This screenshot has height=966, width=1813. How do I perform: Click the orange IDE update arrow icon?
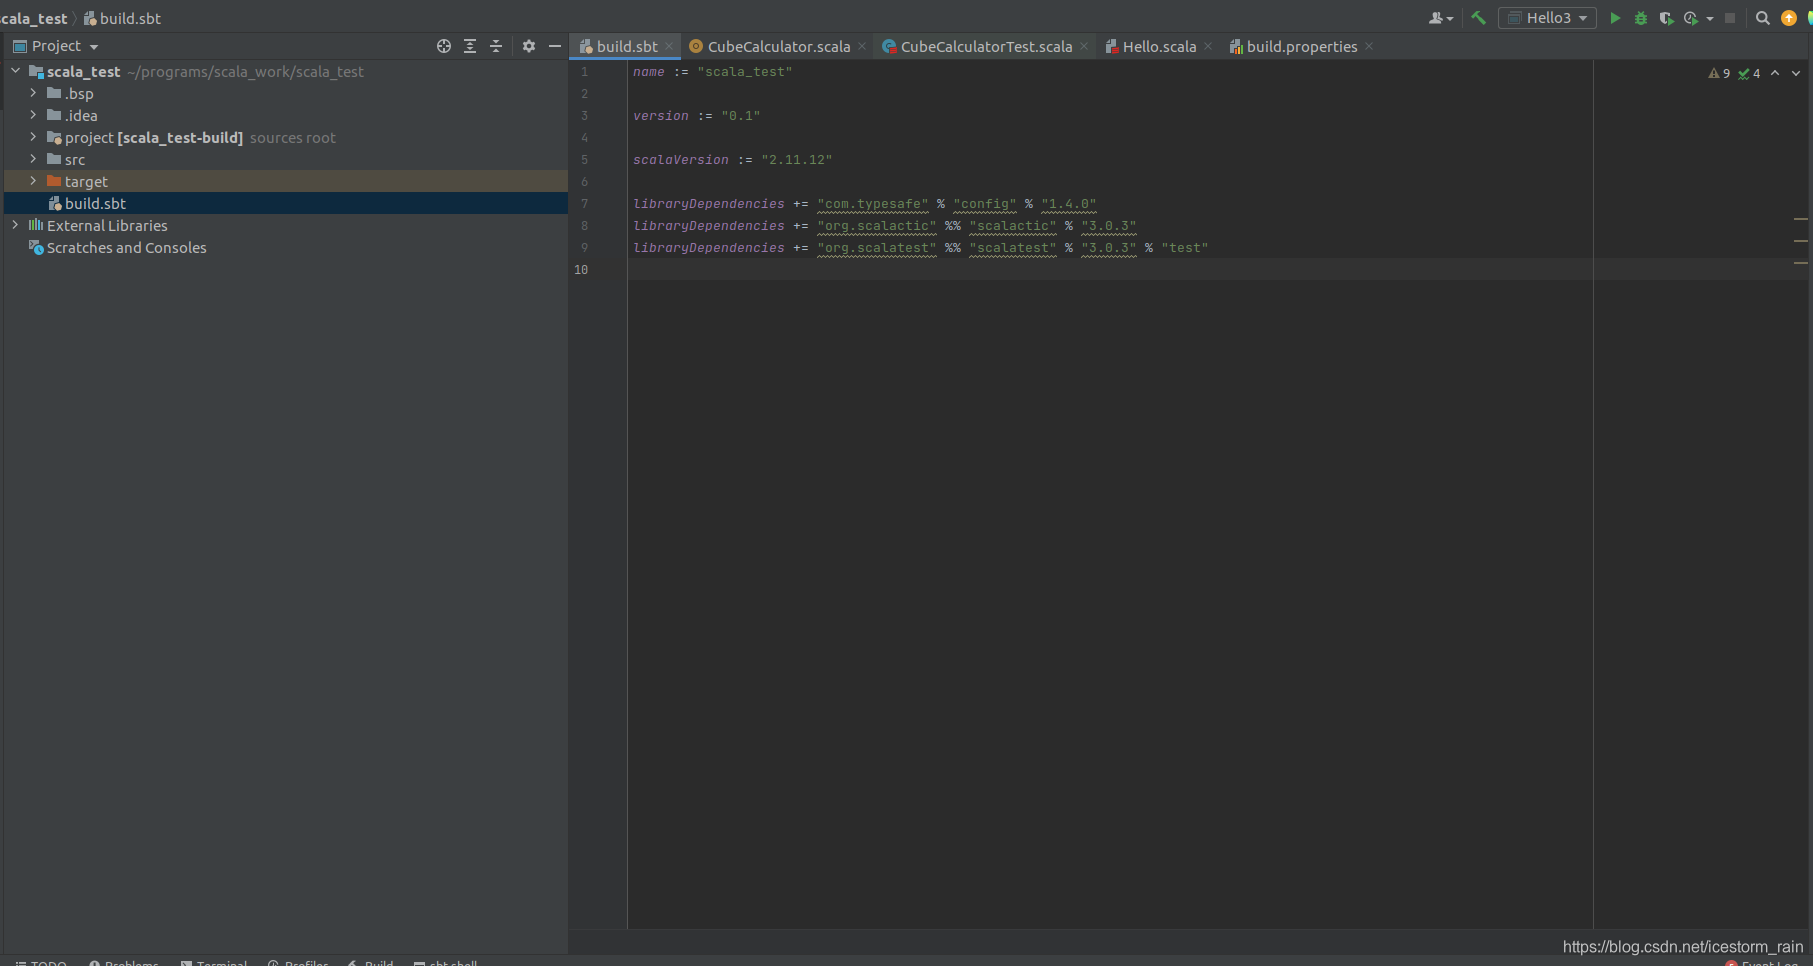coord(1789,18)
